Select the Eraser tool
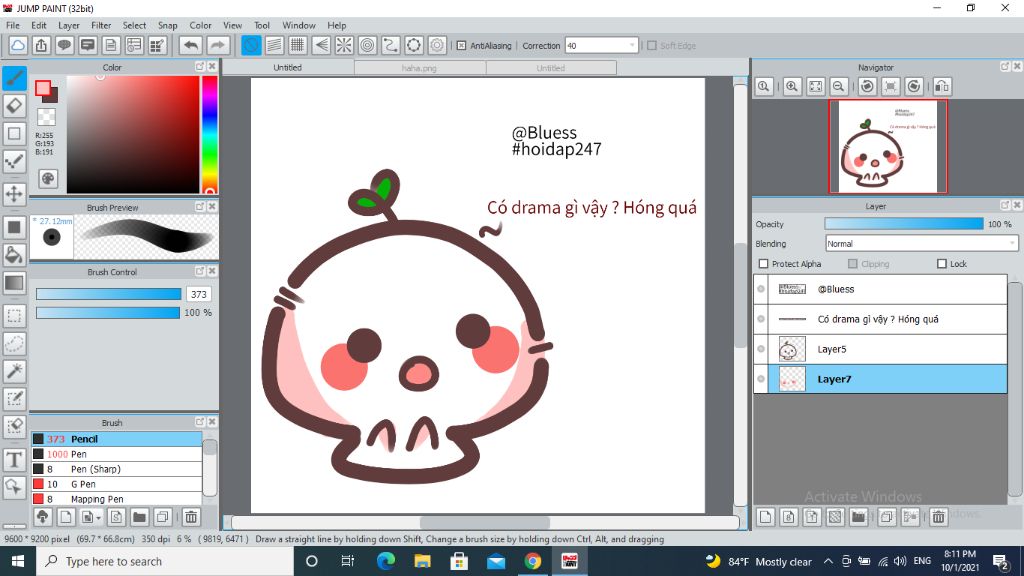The width and height of the screenshot is (1024, 576). pyautogui.click(x=14, y=106)
